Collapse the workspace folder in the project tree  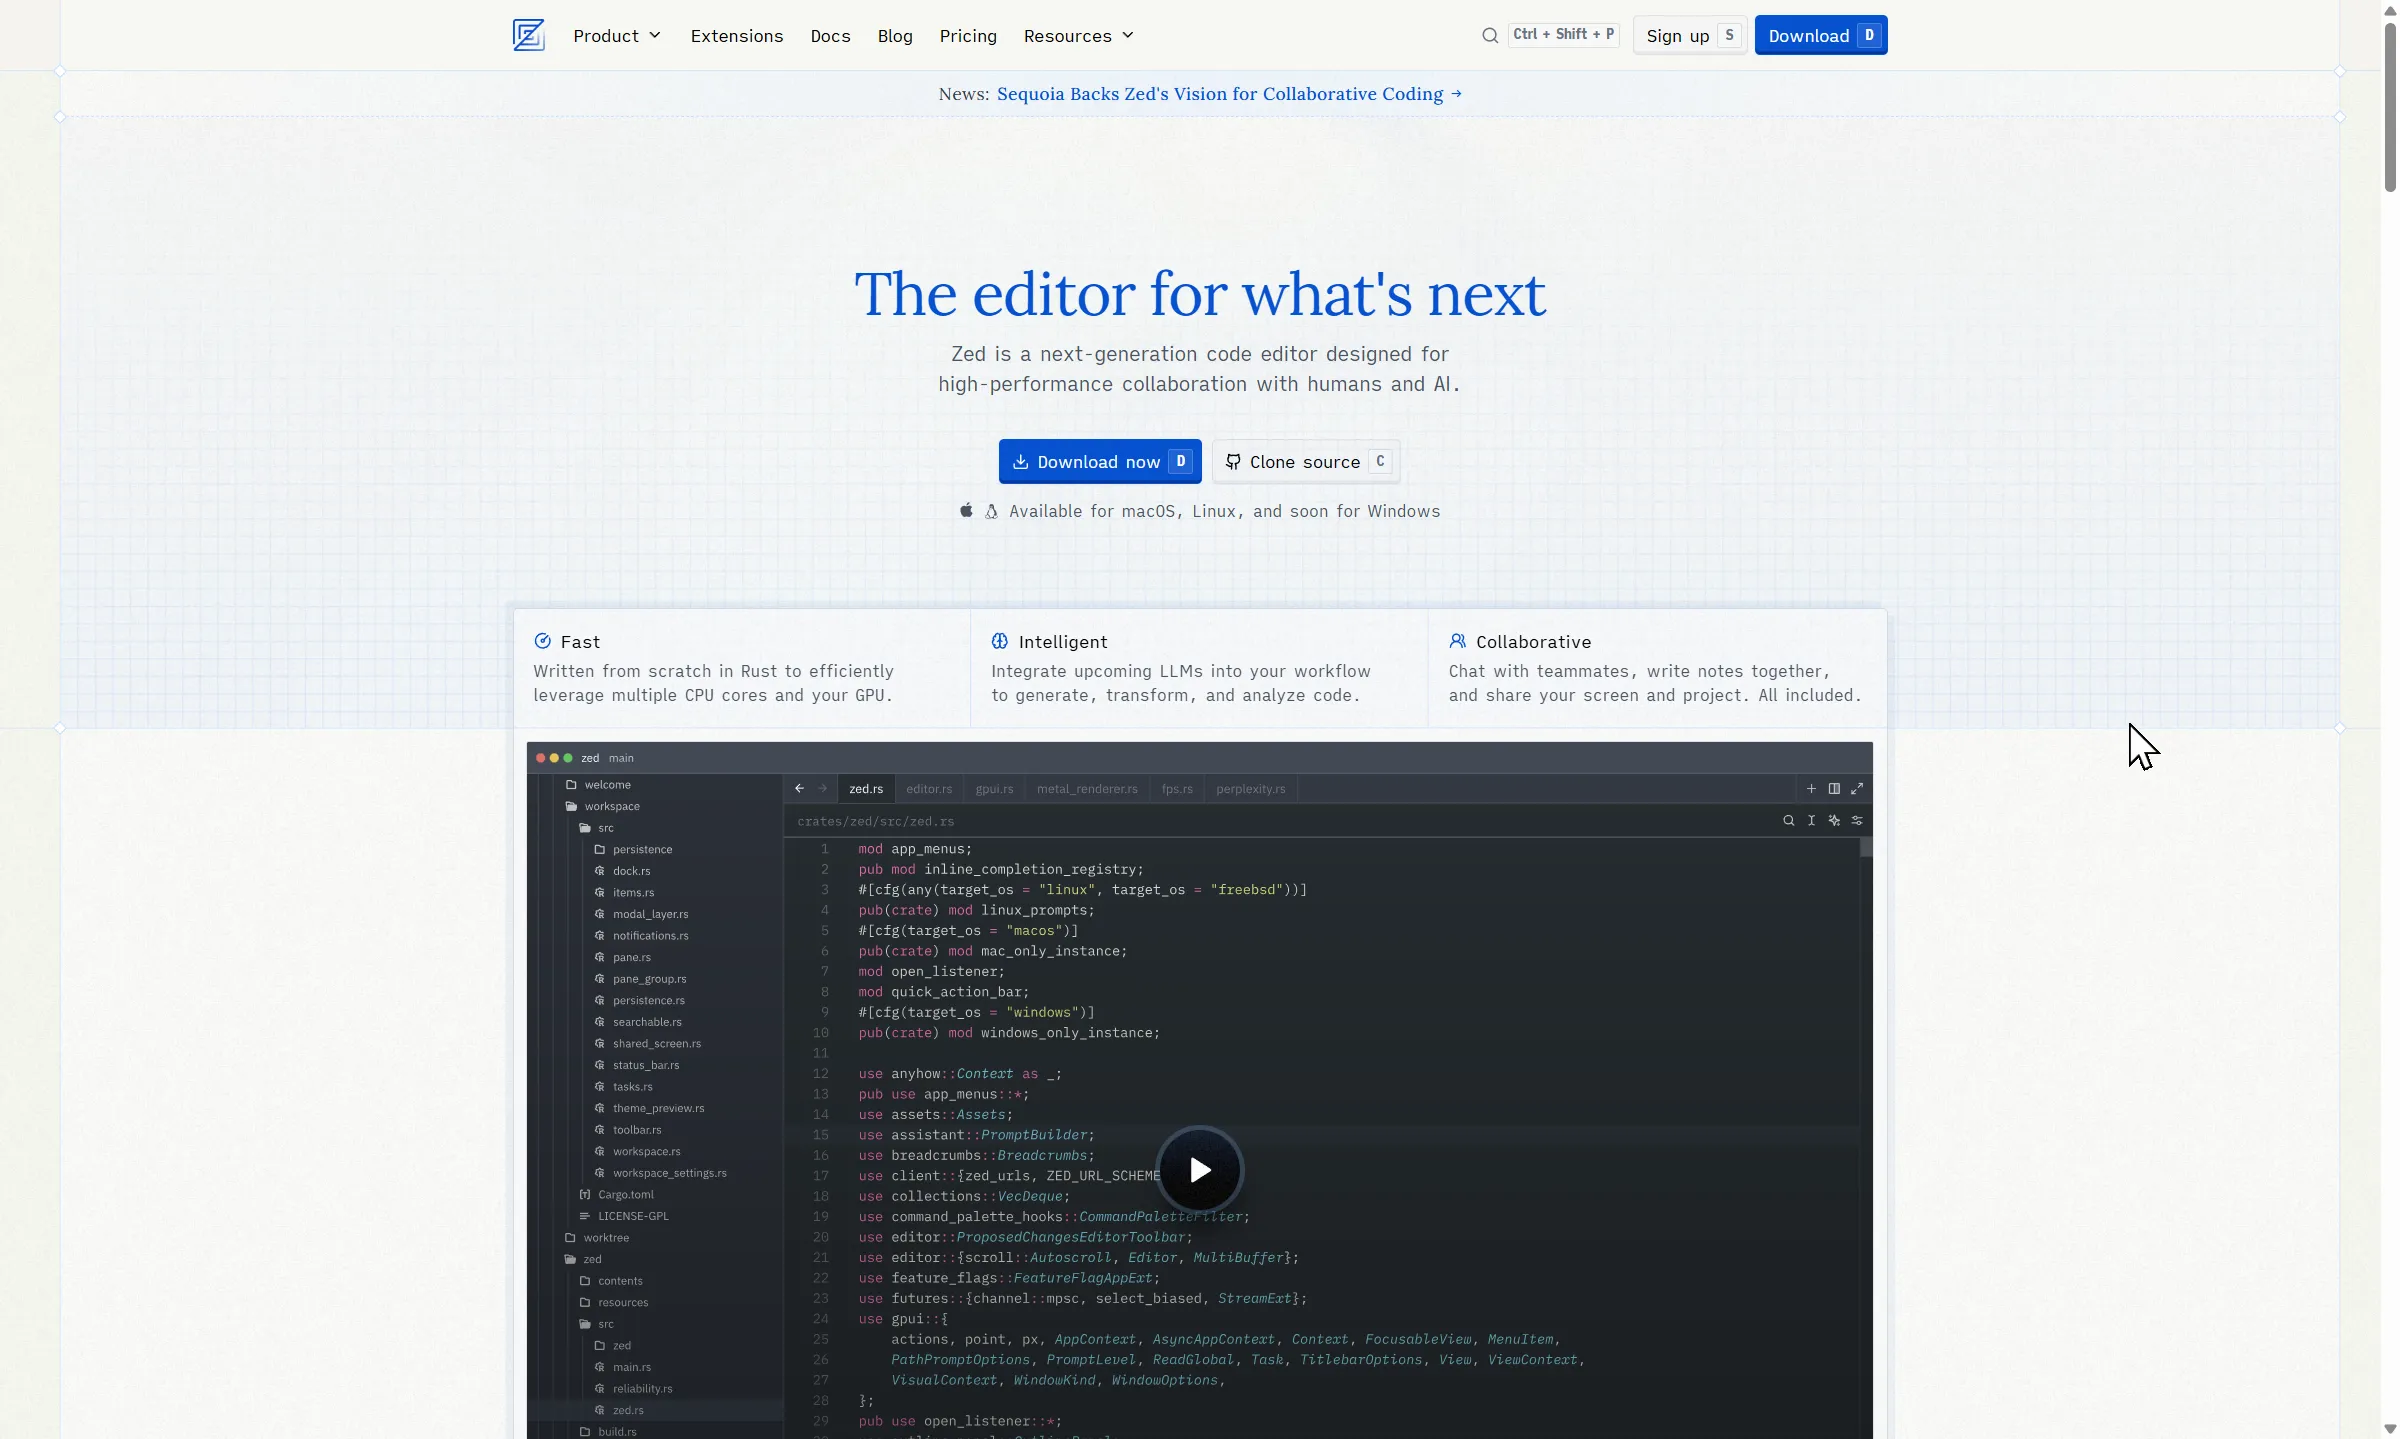[602, 807]
